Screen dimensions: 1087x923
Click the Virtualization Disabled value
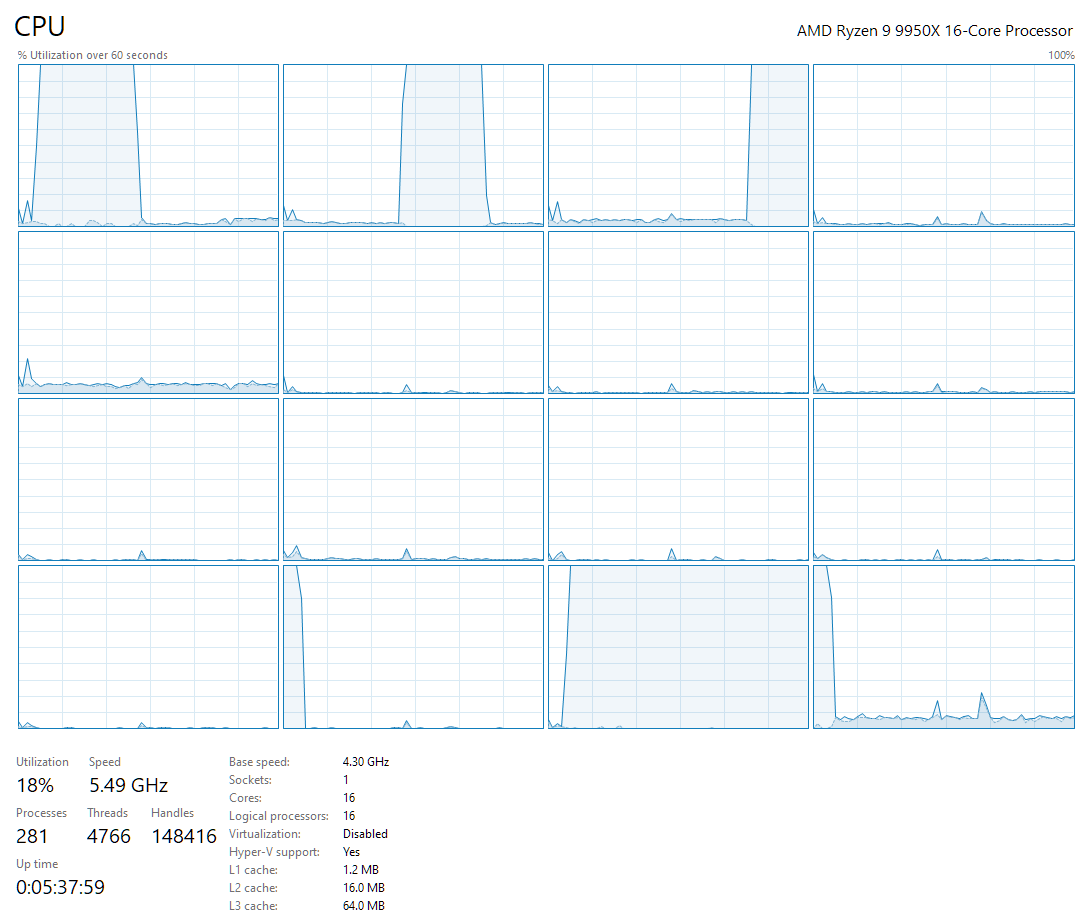pos(365,834)
